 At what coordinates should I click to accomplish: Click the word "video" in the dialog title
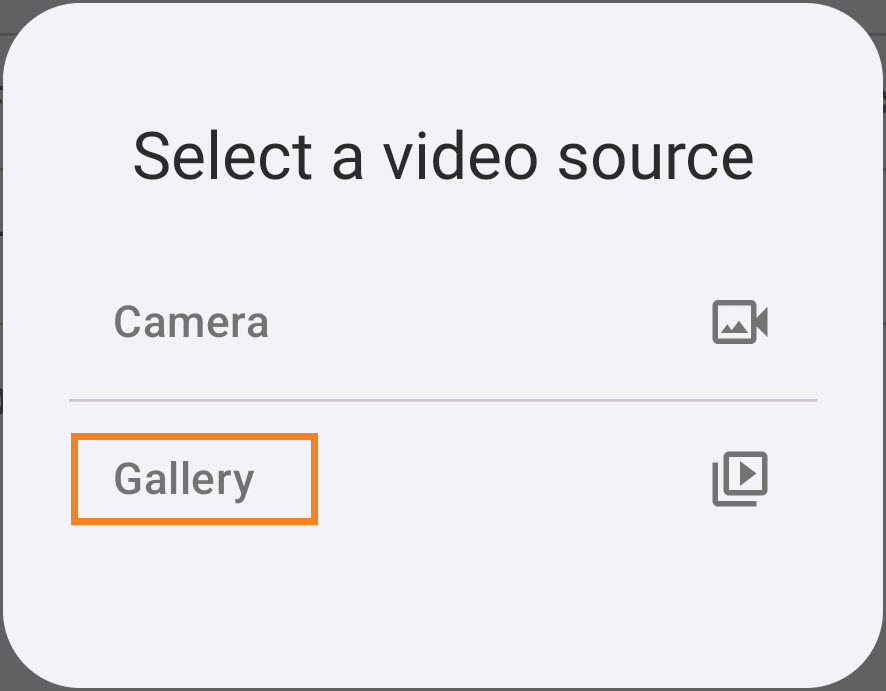point(461,157)
